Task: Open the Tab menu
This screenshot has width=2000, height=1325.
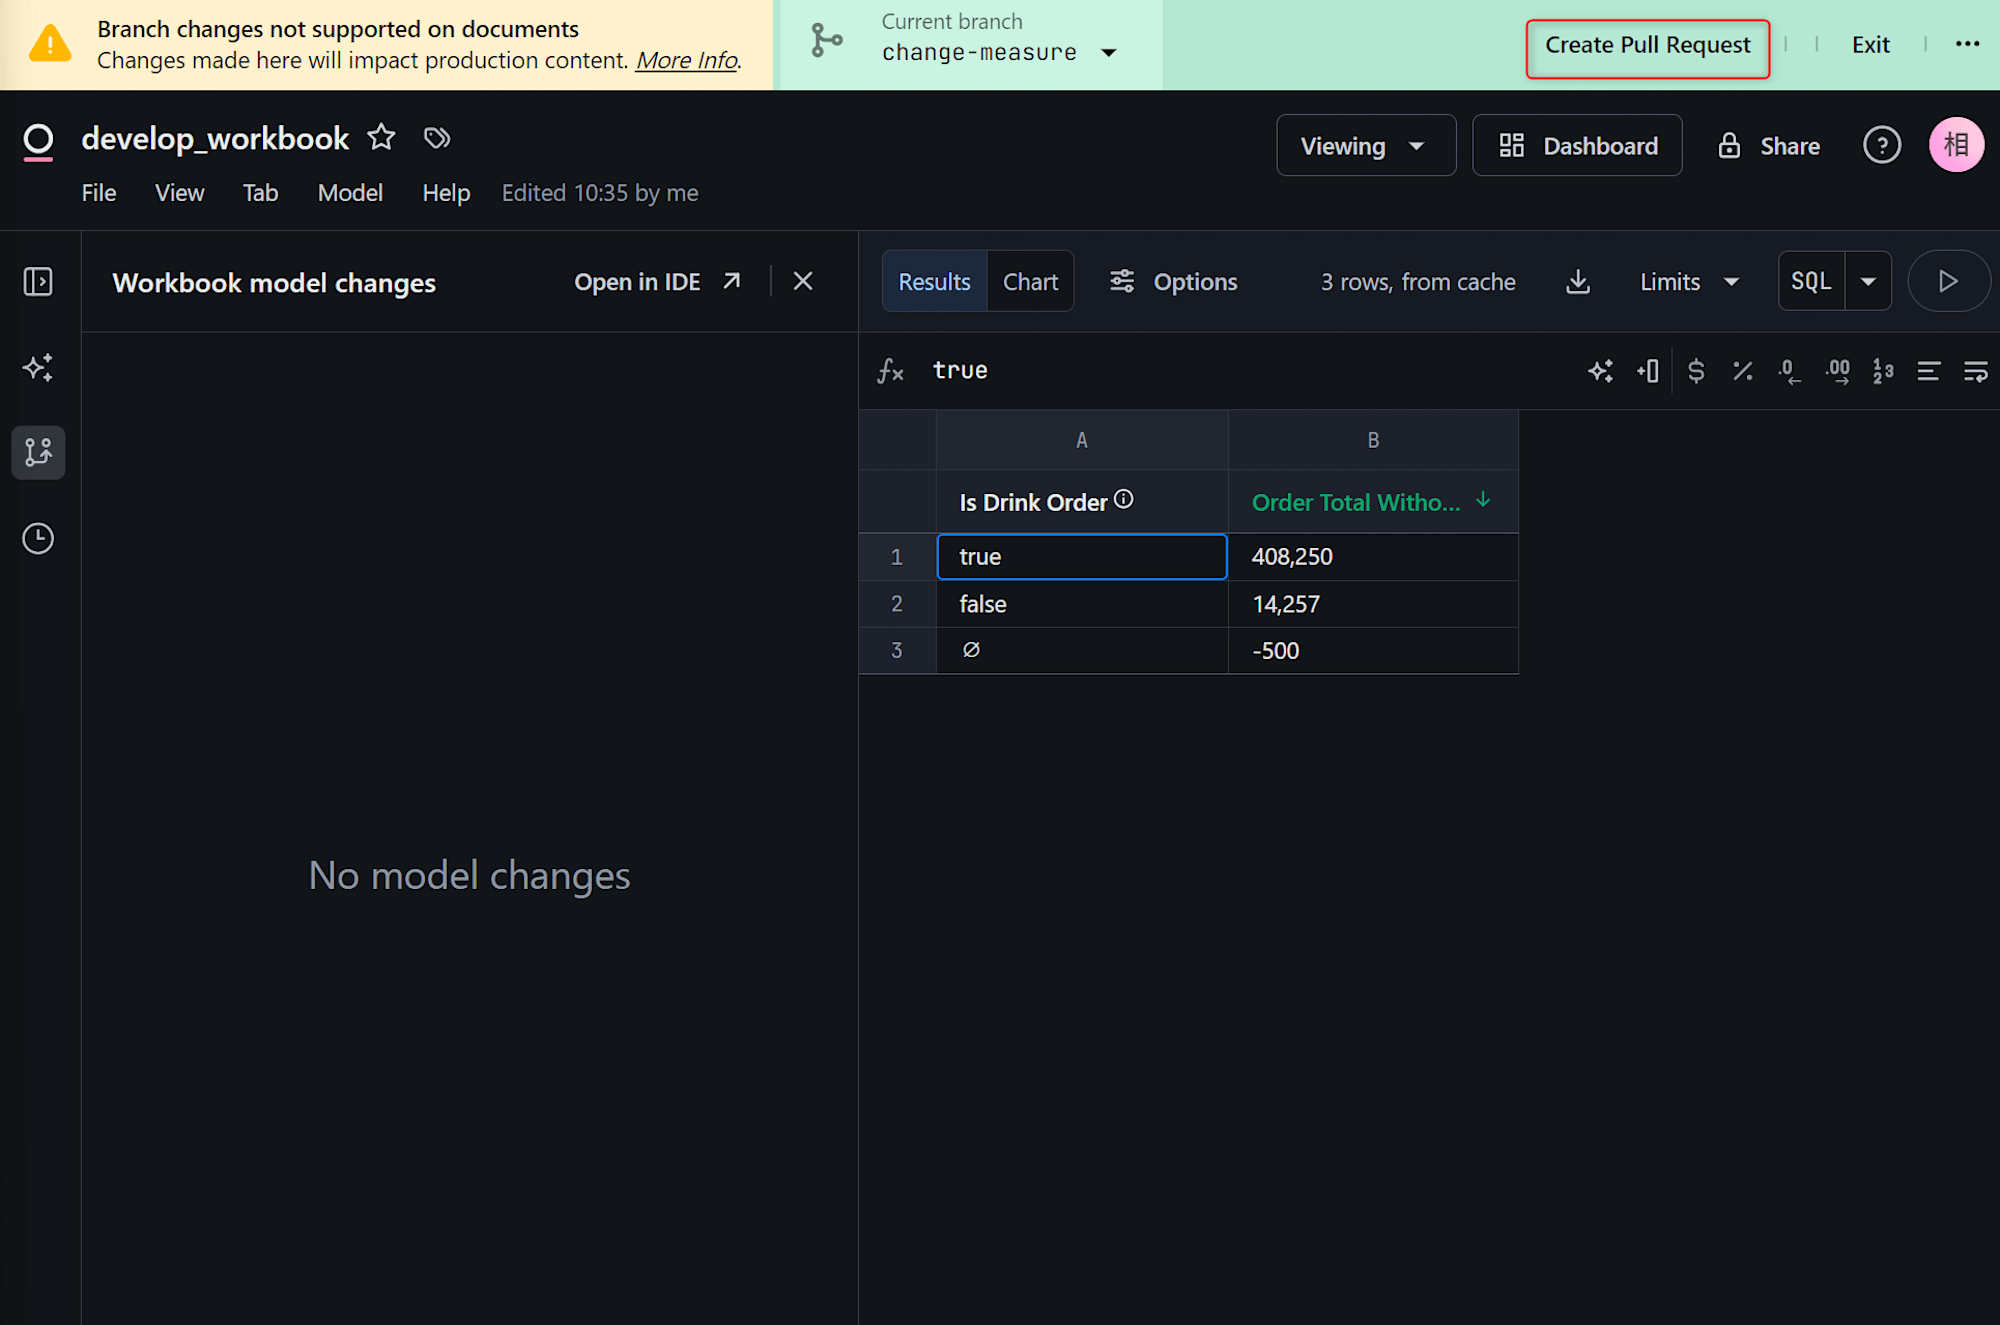Action: point(260,192)
